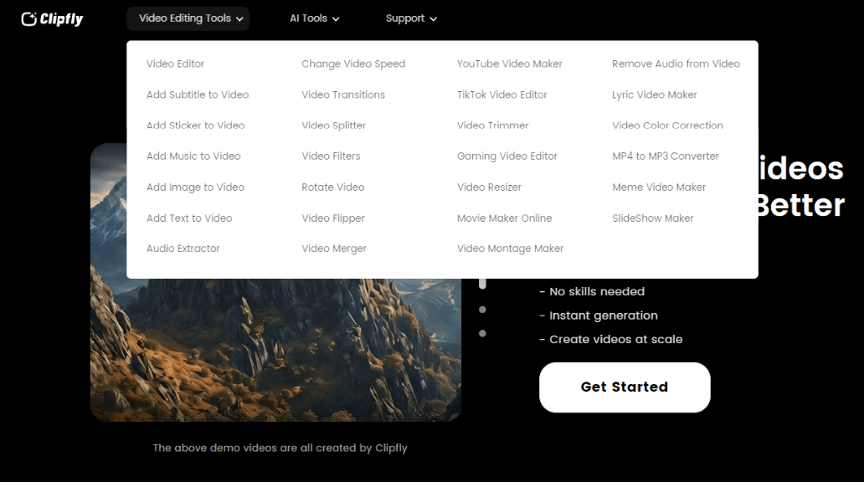Click the Get Started button
The image size is (864, 483).
624,387
